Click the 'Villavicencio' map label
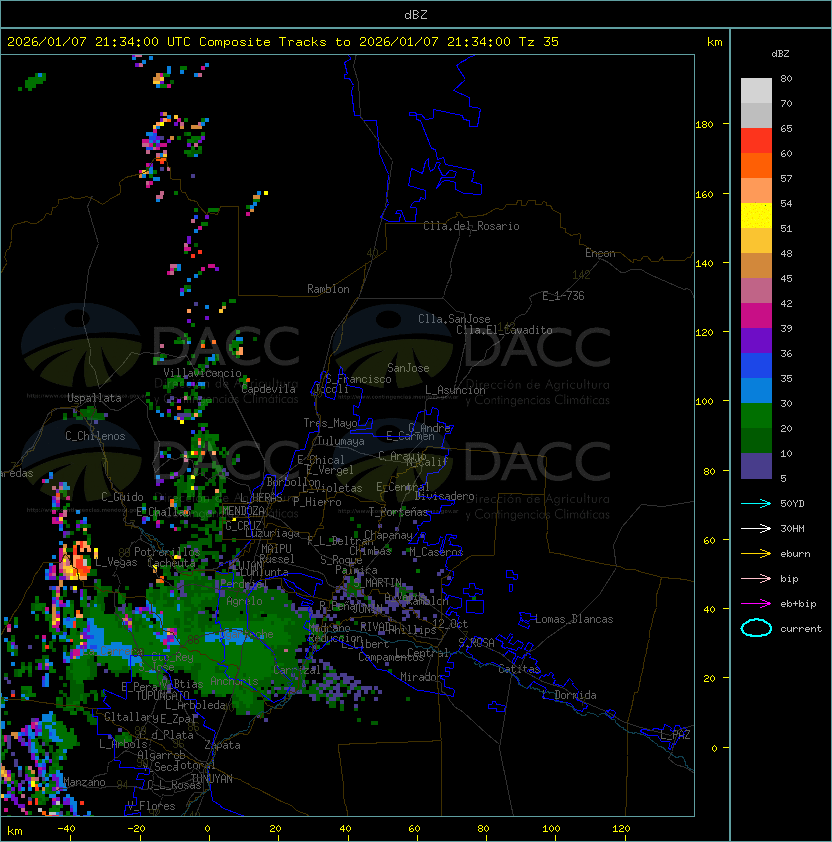The width and height of the screenshot is (832, 842). tap(202, 373)
